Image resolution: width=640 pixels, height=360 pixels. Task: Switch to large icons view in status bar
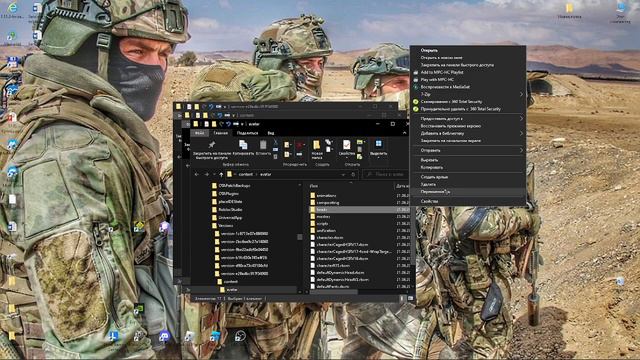(410, 298)
